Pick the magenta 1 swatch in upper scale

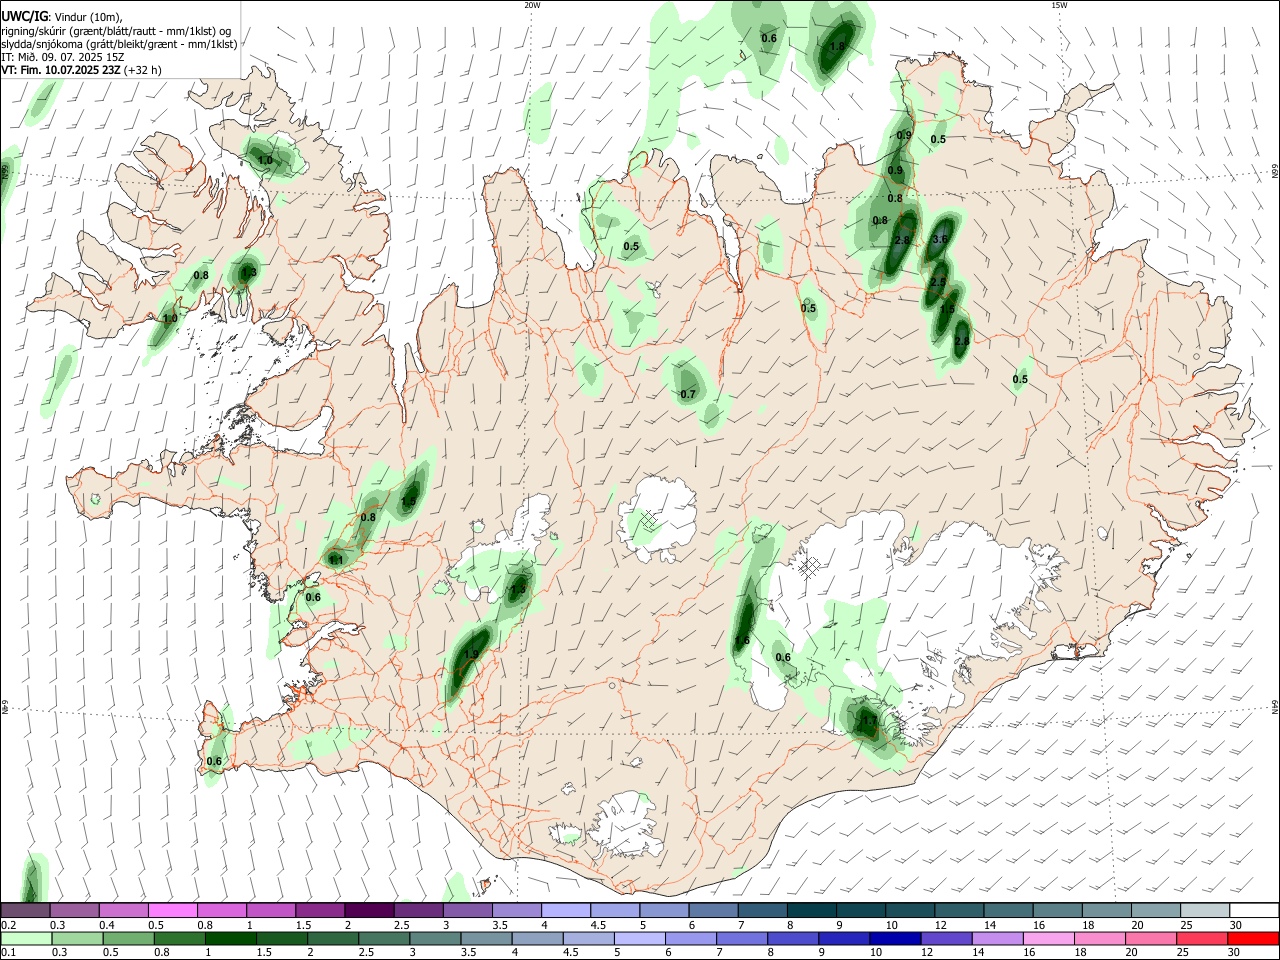(271, 910)
